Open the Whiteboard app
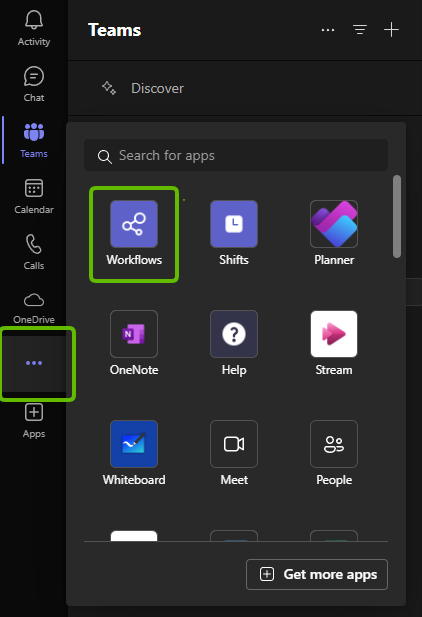The height and width of the screenshot is (617, 422). click(134, 453)
